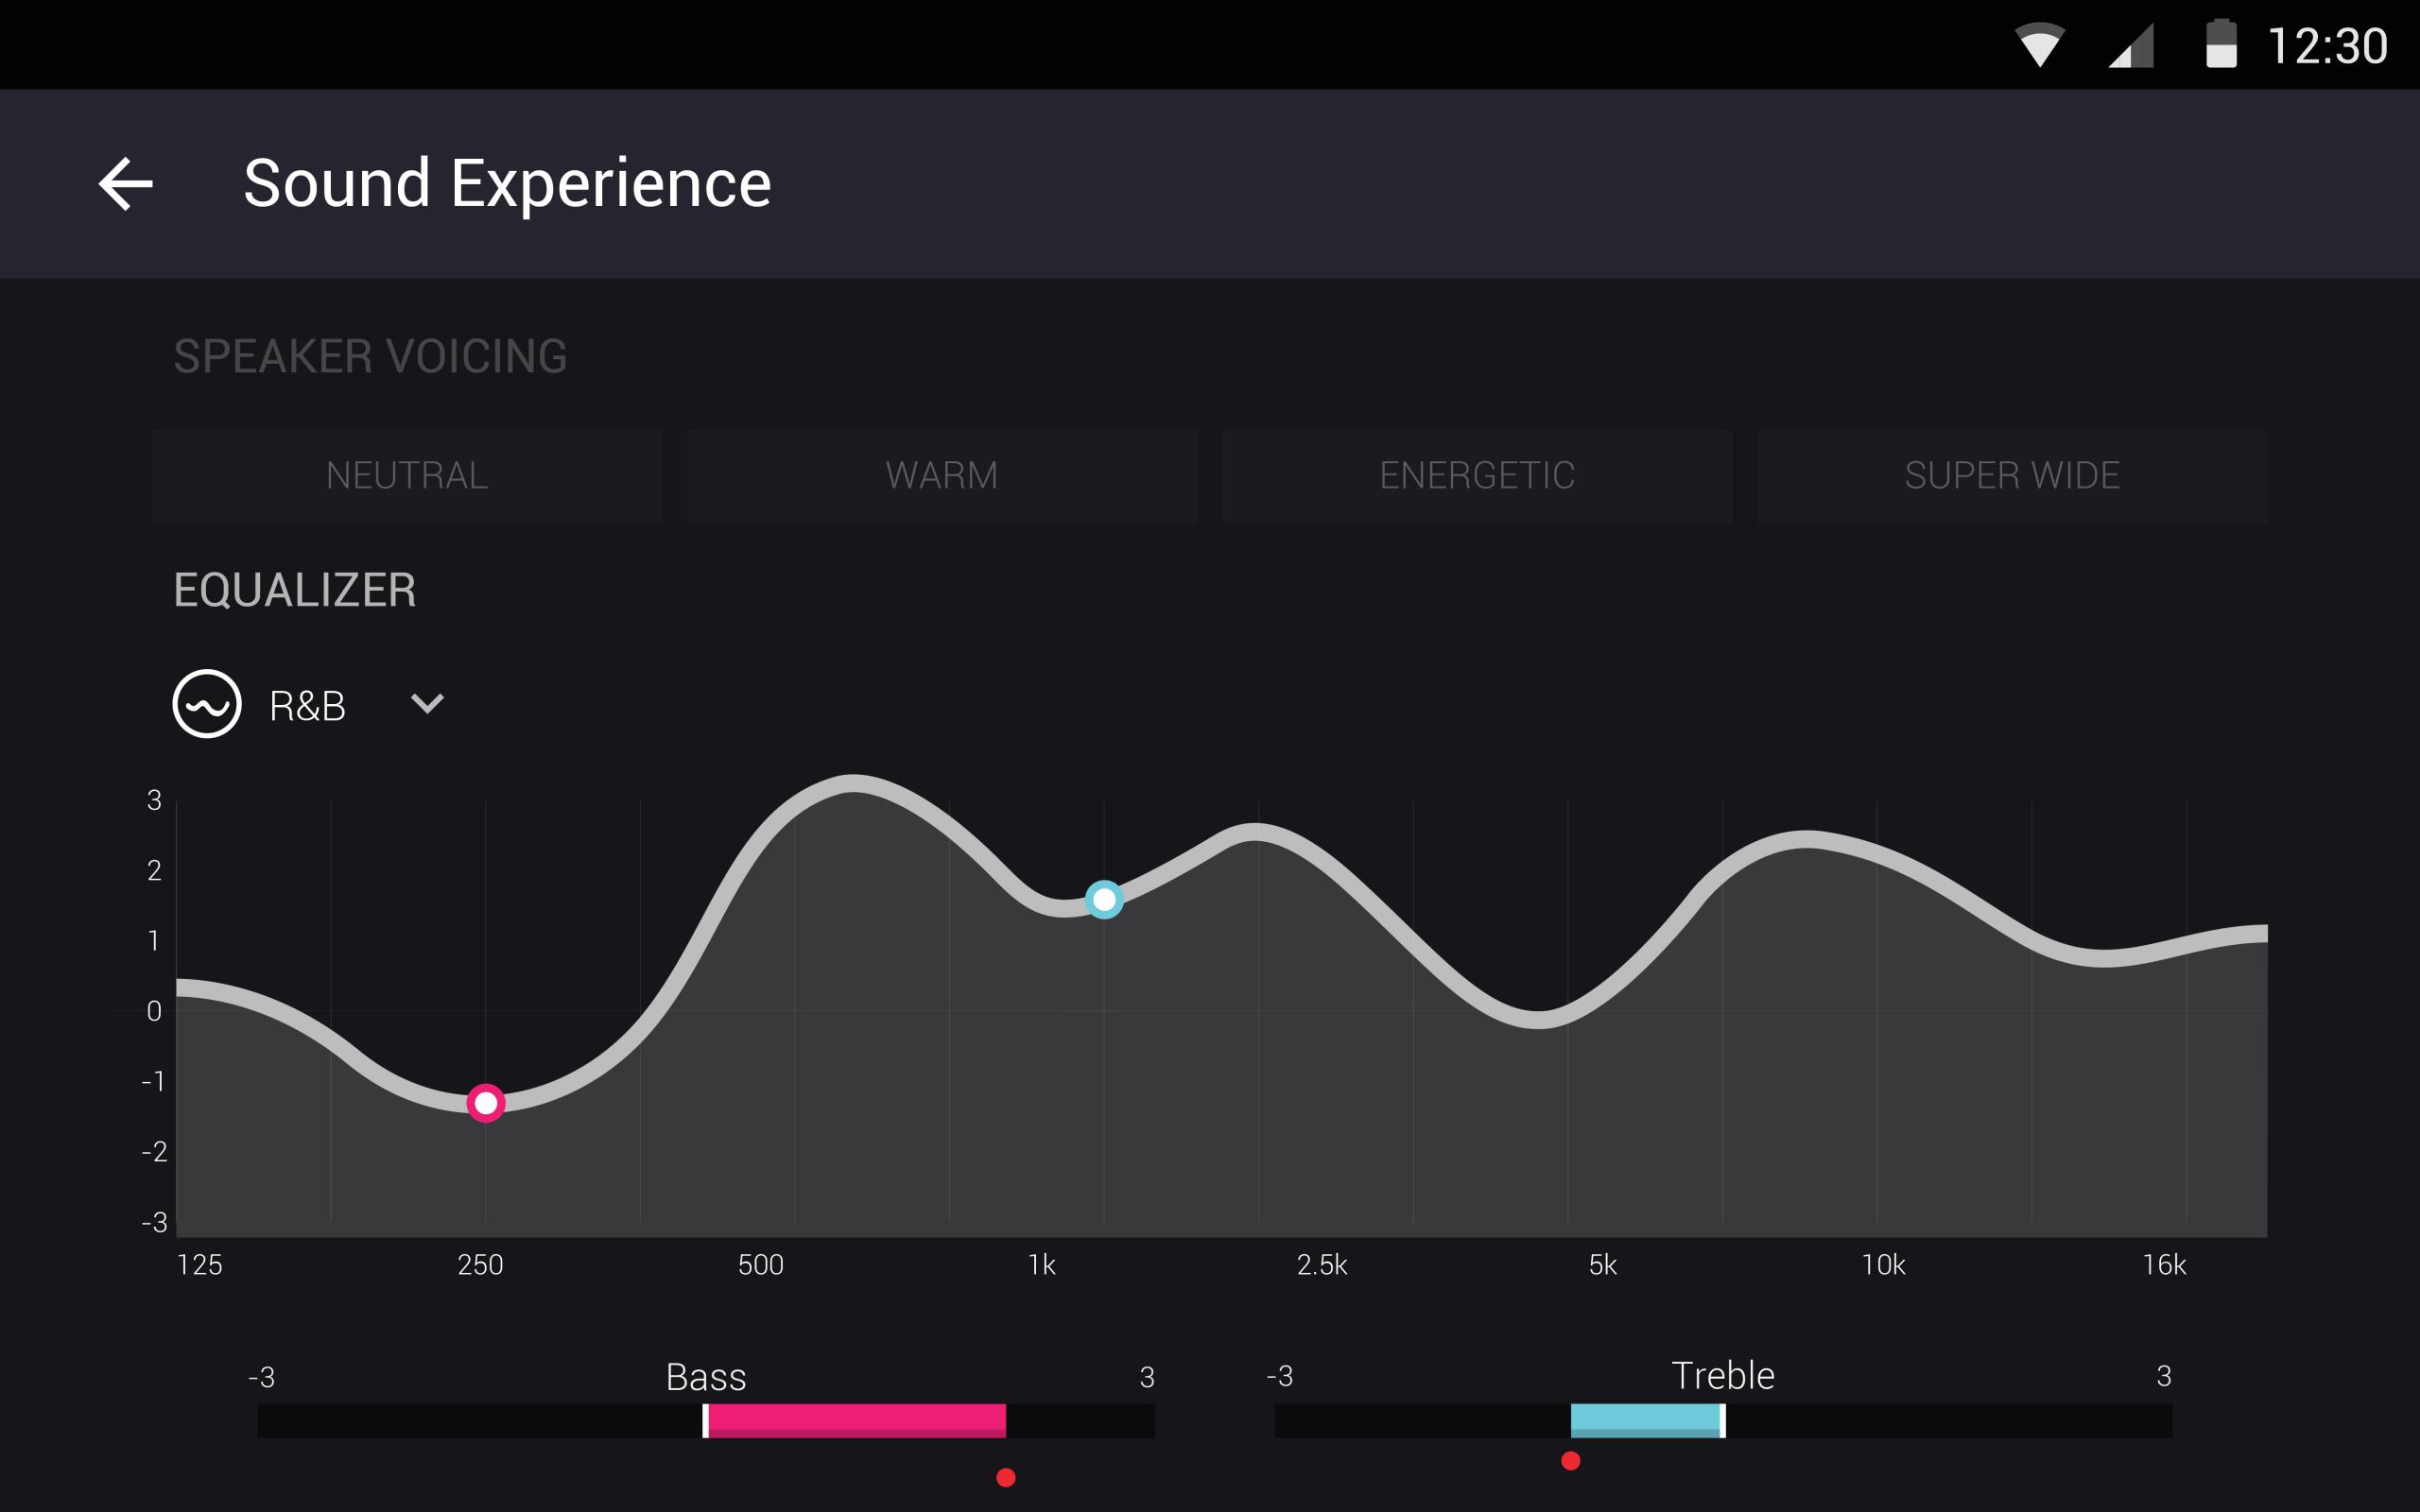Click the cellular signal icon
This screenshot has width=2420, height=1512.
(2130, 45)
